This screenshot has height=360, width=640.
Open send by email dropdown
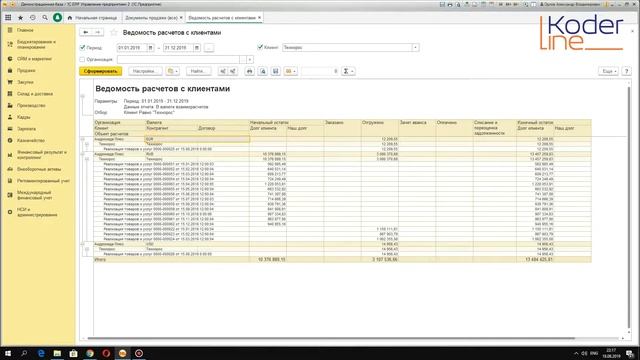click(x=291, y=71)
